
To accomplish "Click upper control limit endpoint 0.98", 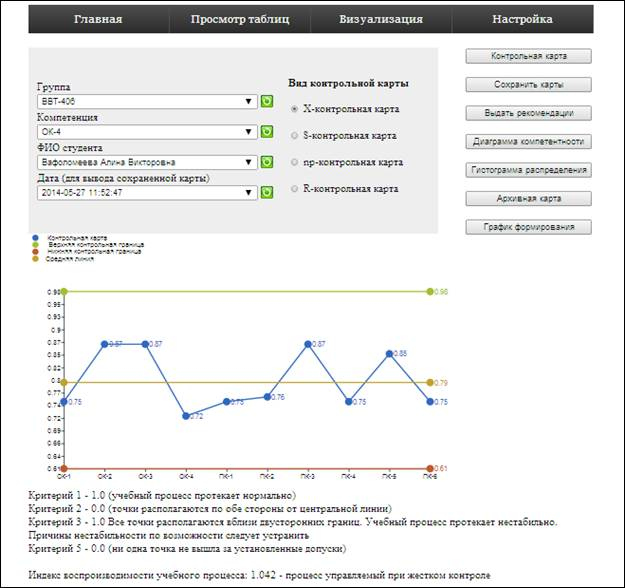I will point(430,291).
